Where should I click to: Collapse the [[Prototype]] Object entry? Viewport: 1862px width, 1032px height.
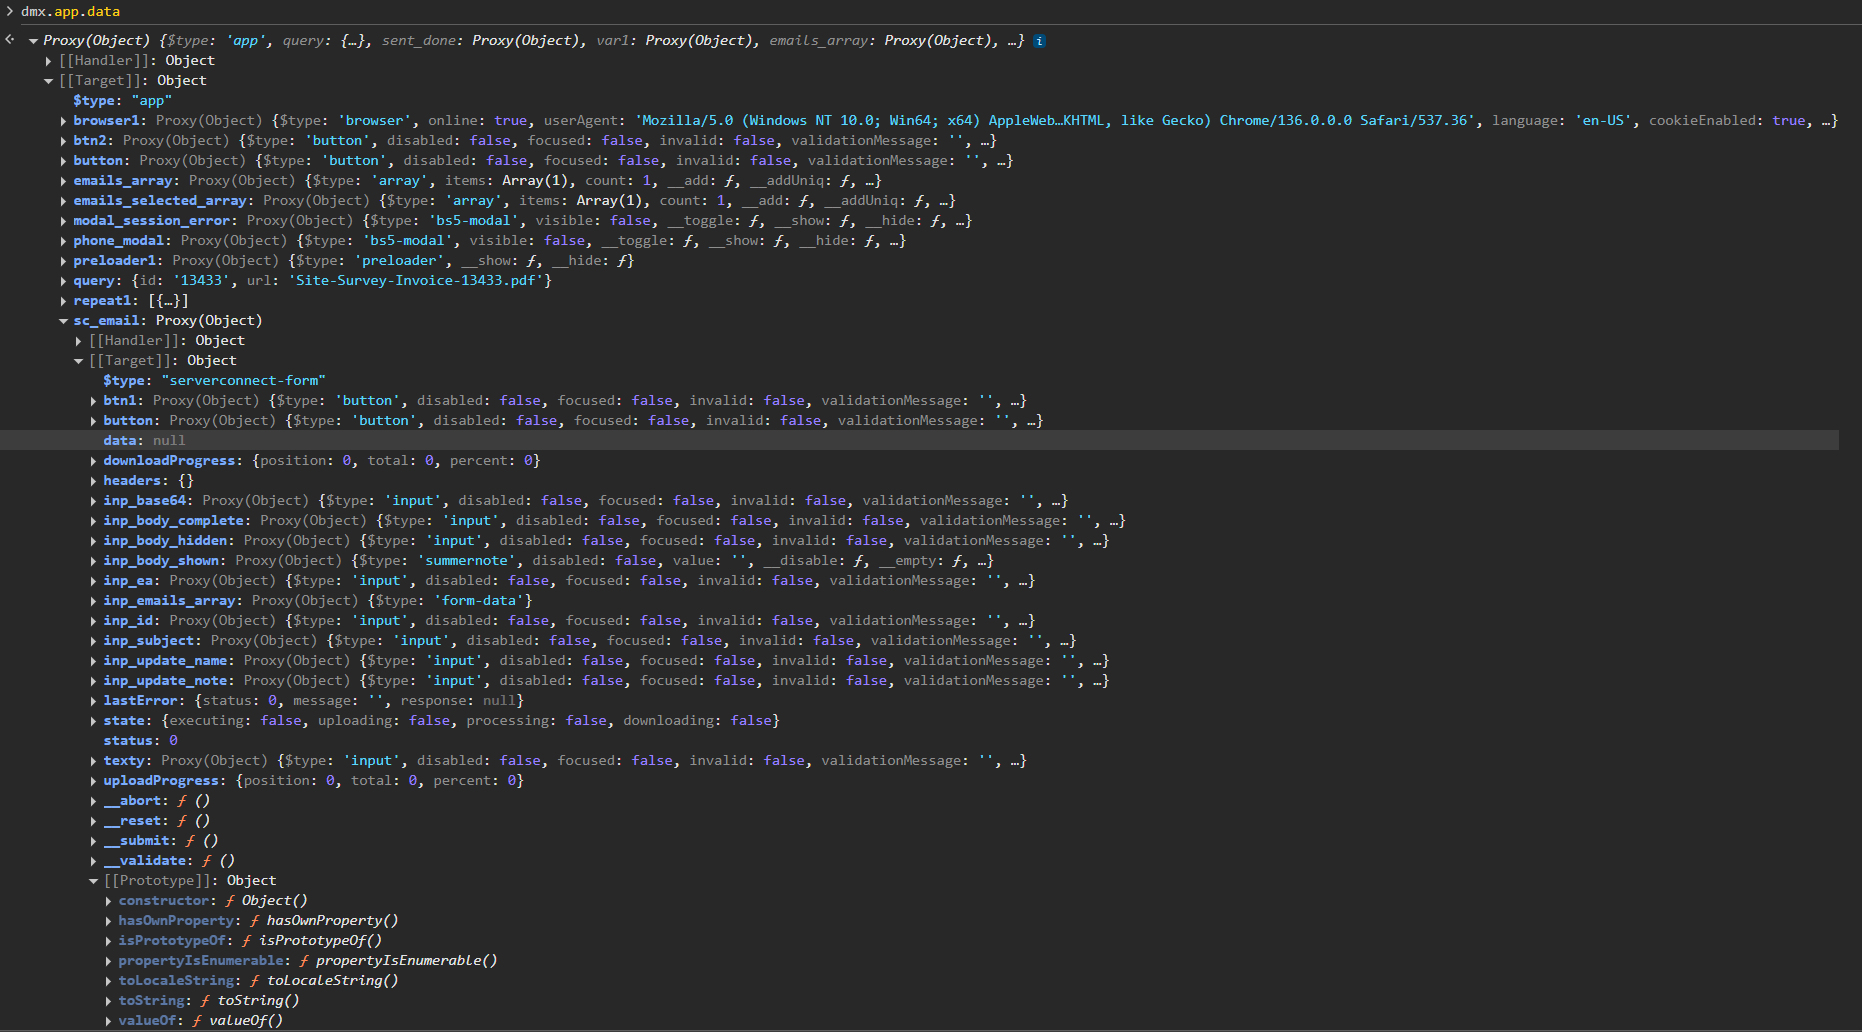pos(93,881)
